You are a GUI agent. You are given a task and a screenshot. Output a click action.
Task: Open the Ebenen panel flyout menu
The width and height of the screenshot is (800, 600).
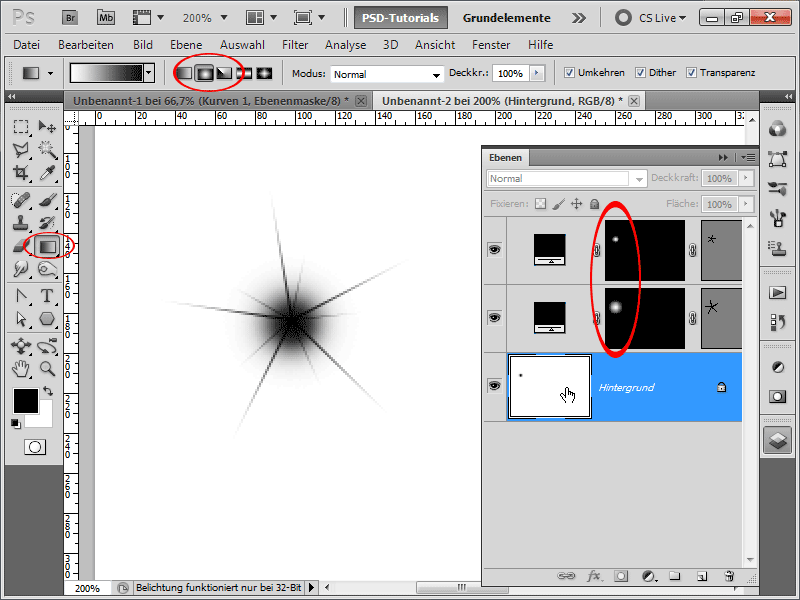[x=748, y=158]
